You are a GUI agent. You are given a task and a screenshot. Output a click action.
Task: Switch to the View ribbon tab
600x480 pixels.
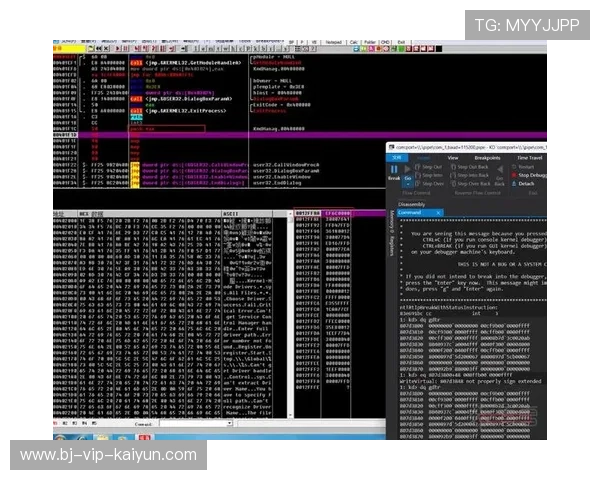coord(452,157)
